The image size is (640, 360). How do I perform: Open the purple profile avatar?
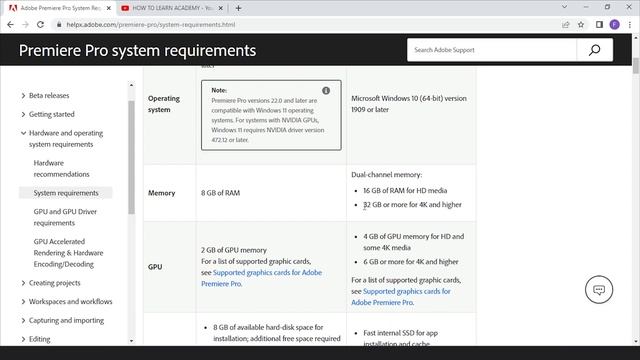615,24
